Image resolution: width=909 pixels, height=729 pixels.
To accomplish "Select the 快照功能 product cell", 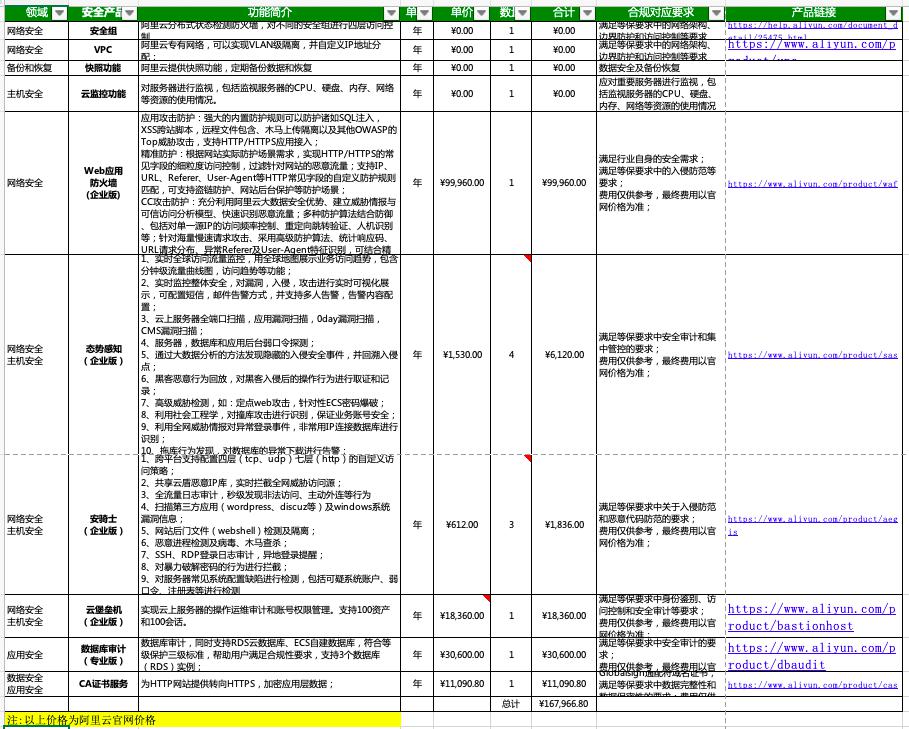I will click(x=103, y=68).
